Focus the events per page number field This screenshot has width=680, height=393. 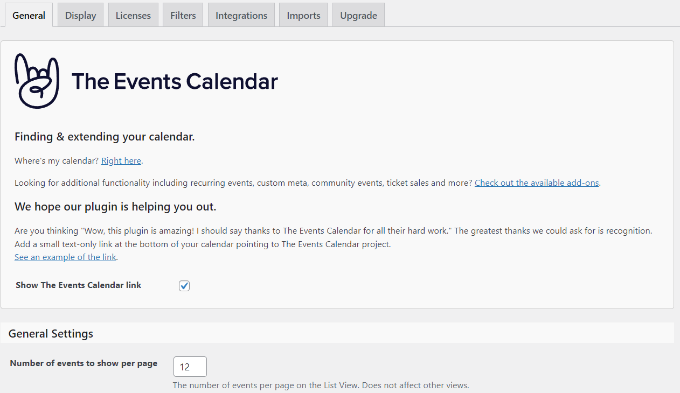click(190, 367)
